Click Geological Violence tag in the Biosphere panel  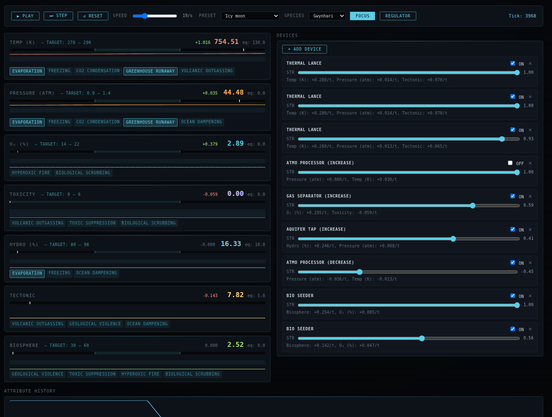point(38,374)
